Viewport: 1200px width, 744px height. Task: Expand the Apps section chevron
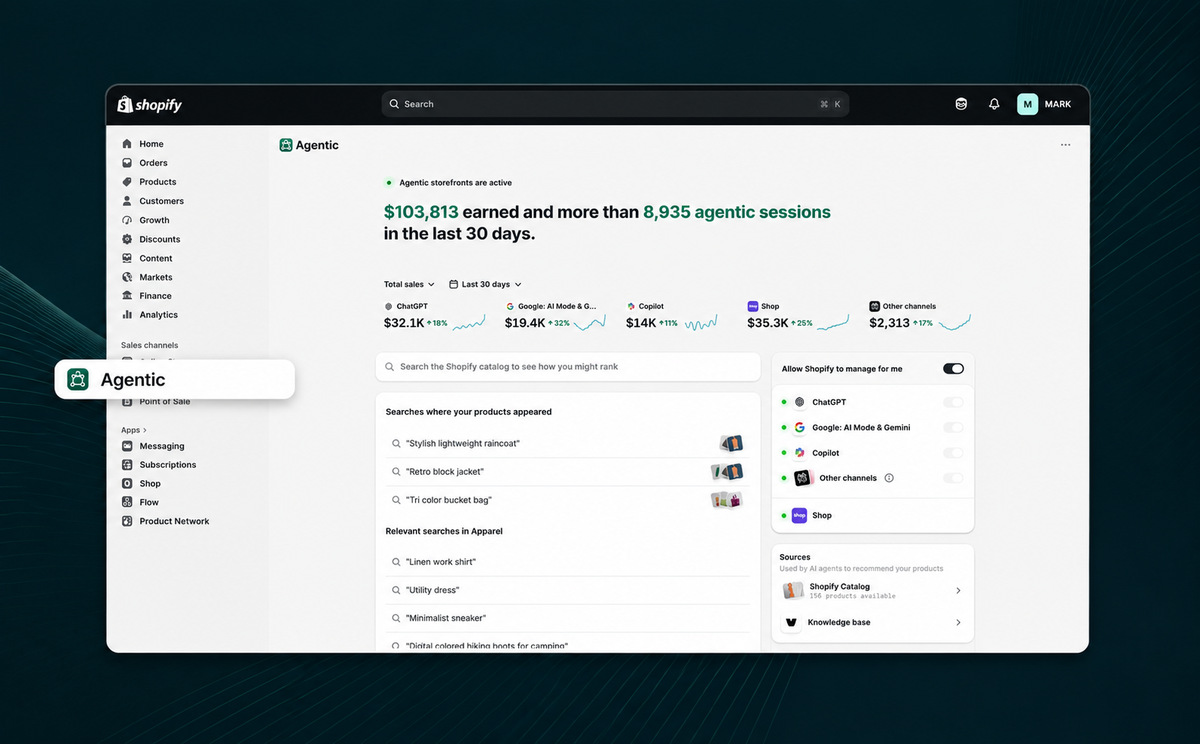[x=144, y=430]
